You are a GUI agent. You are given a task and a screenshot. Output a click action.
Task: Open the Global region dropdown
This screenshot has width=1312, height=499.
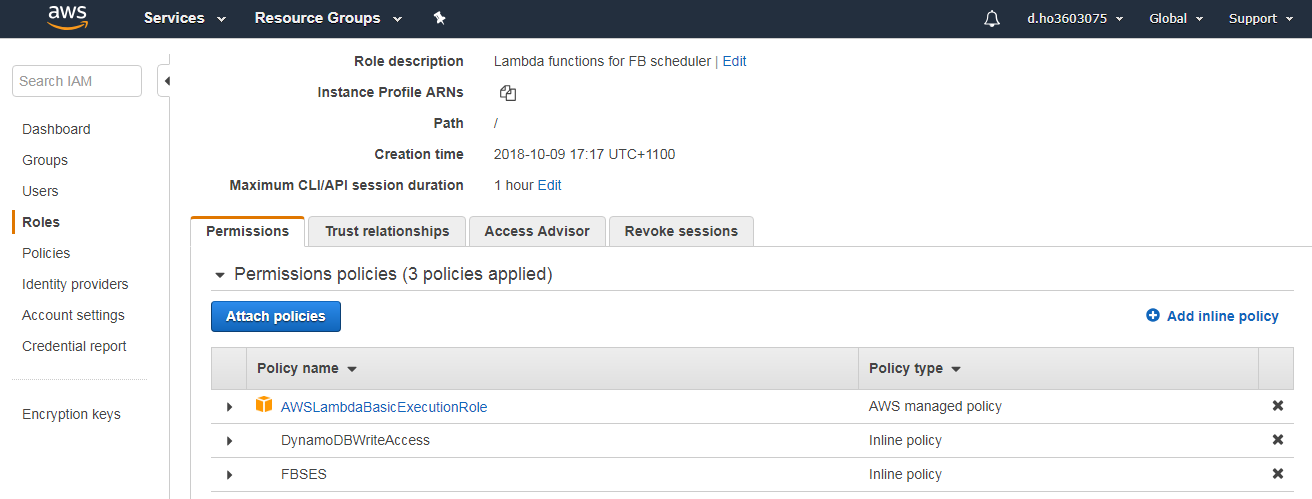click(x=1176, y=18)
